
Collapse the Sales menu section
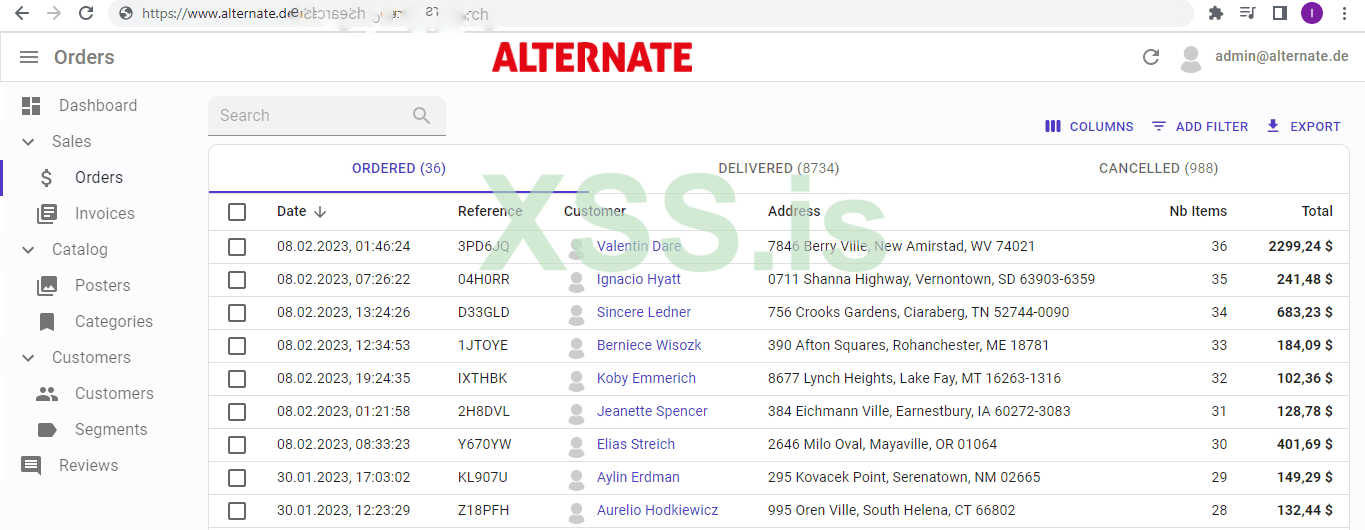tap(29, 142)
